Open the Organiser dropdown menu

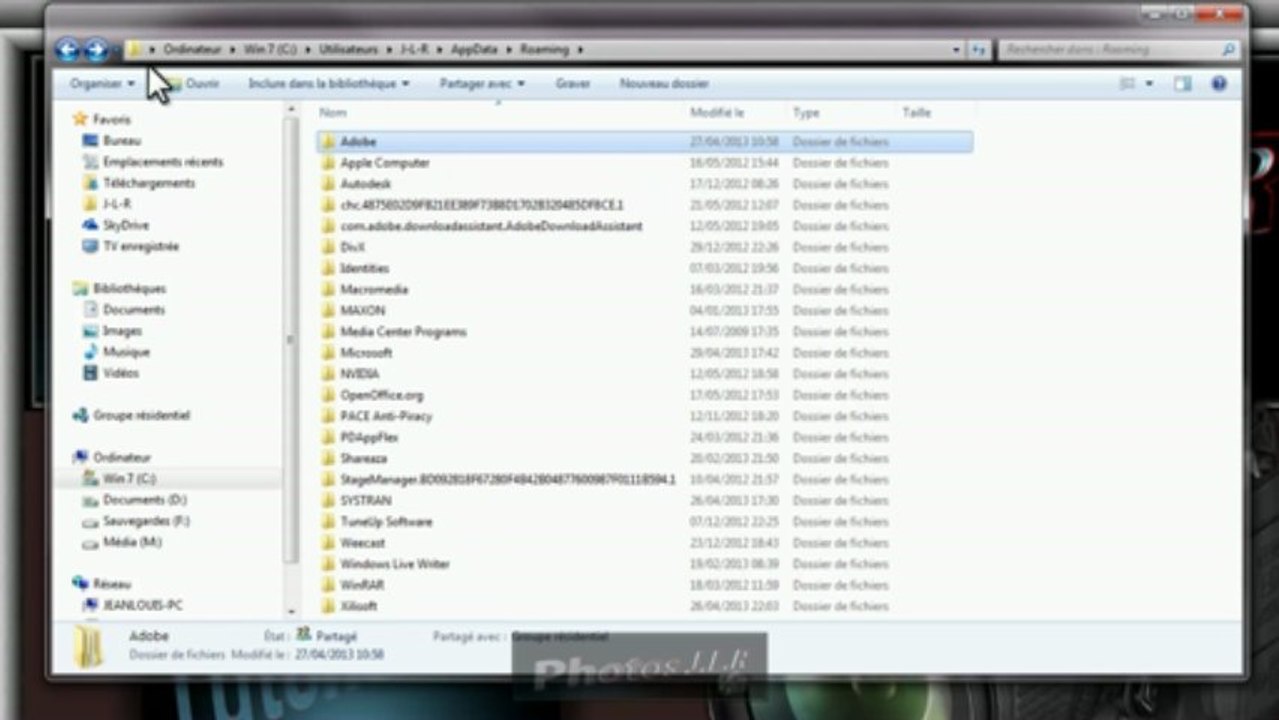(x=102, y=84)
